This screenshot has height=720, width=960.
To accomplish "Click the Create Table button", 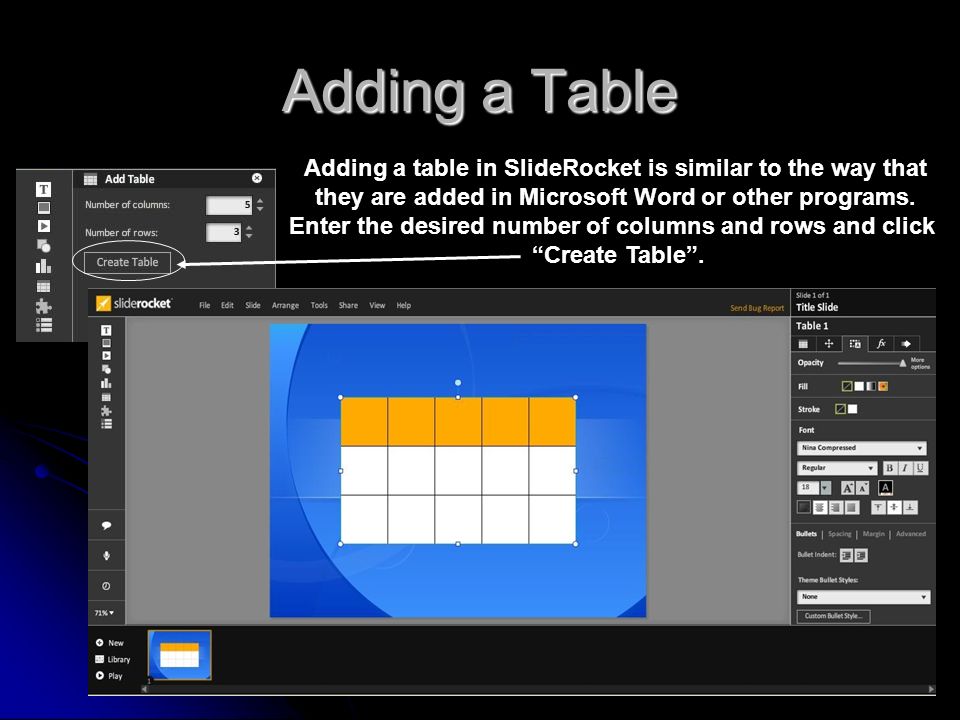I will click(x=127, y=262).
